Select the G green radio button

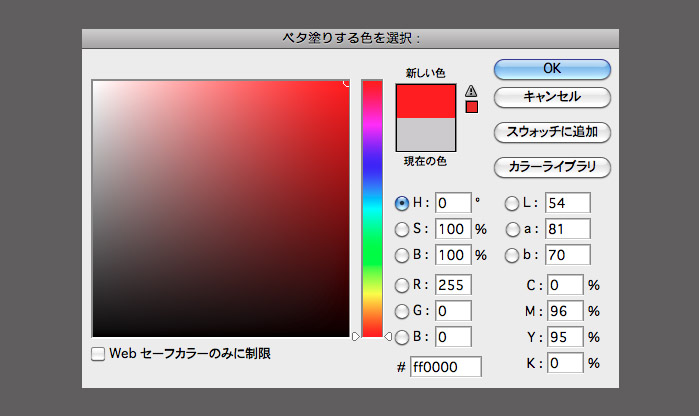(402, 311)
